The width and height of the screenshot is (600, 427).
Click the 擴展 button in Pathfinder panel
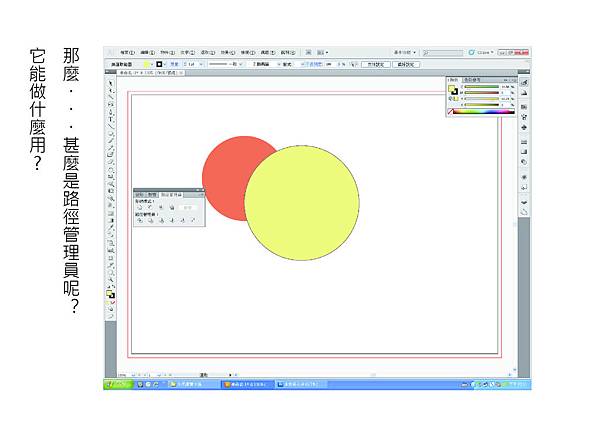pyautogui.click(x=188, y=207)
